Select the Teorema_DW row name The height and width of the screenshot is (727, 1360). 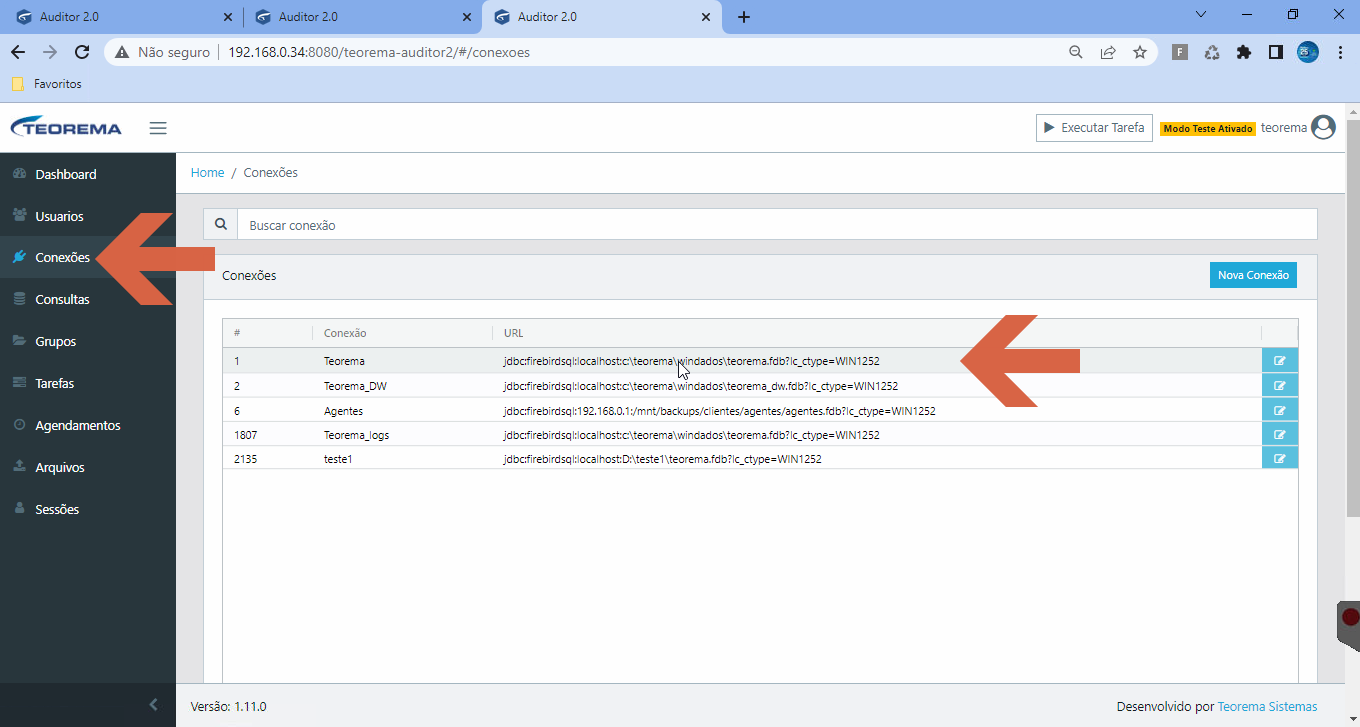355,386
